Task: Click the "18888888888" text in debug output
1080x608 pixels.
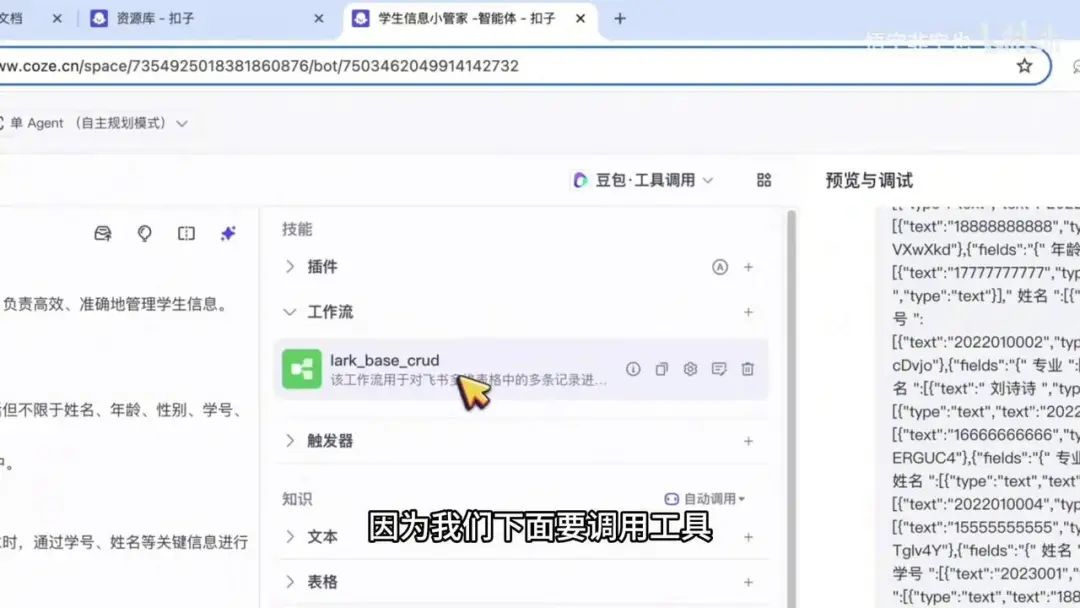Action: (x=1002, y=227)
